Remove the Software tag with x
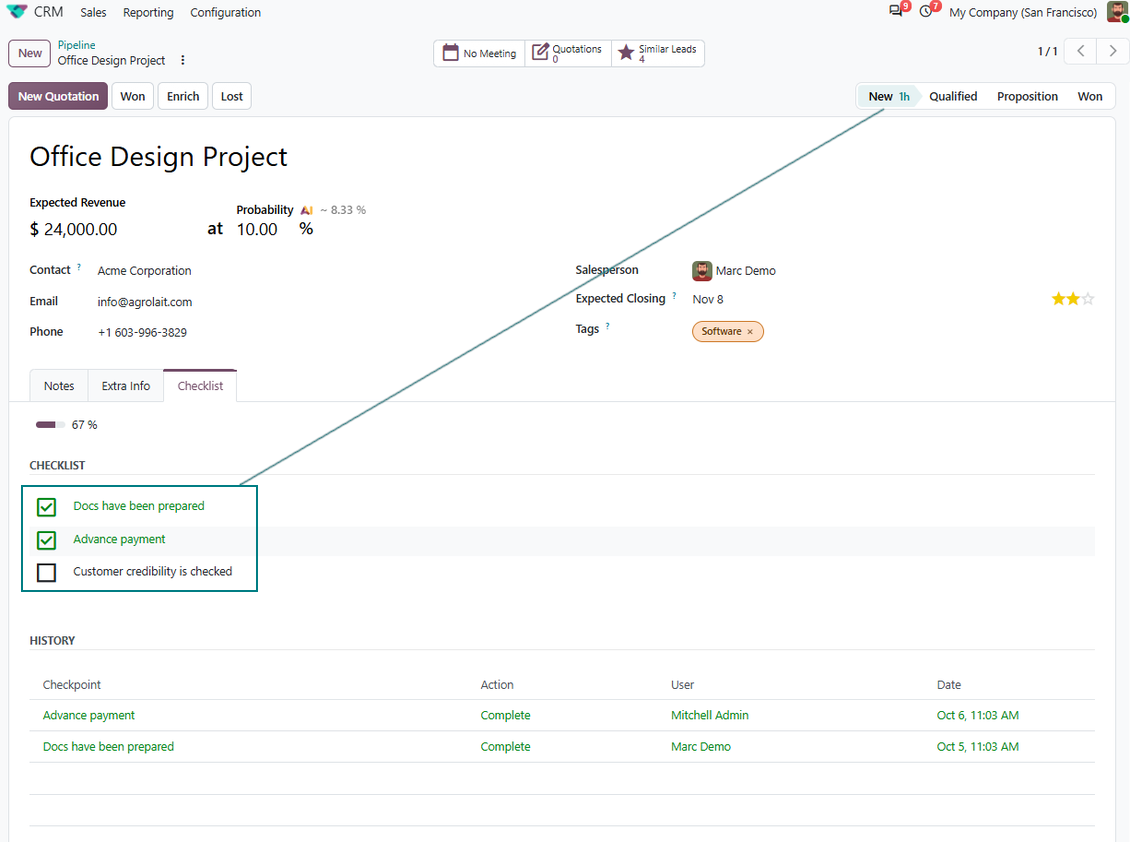1130x842 pixels. (x=750, y=332)
